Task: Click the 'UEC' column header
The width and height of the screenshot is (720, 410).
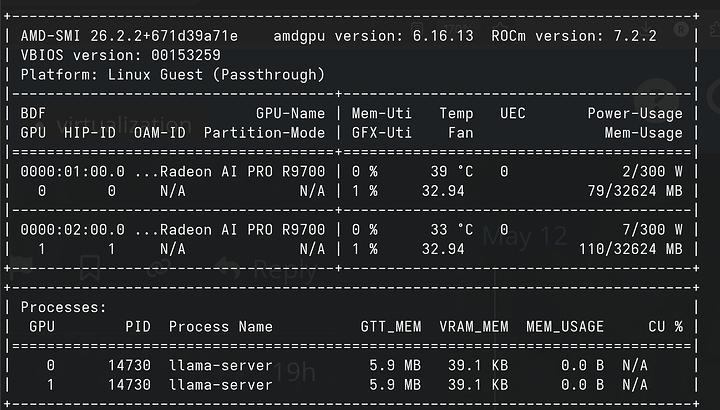Action: coord(512,113)
